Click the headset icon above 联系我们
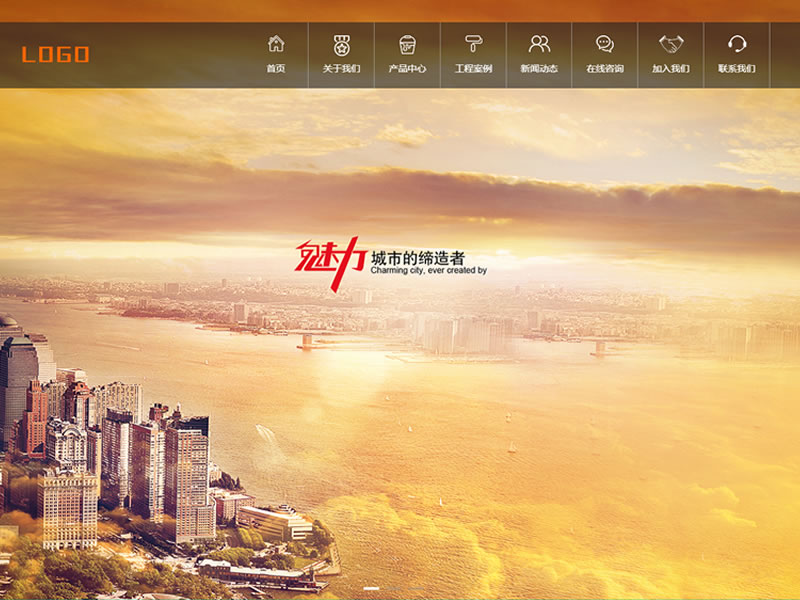The image size is (800, 600). click(x=737, y=44)
